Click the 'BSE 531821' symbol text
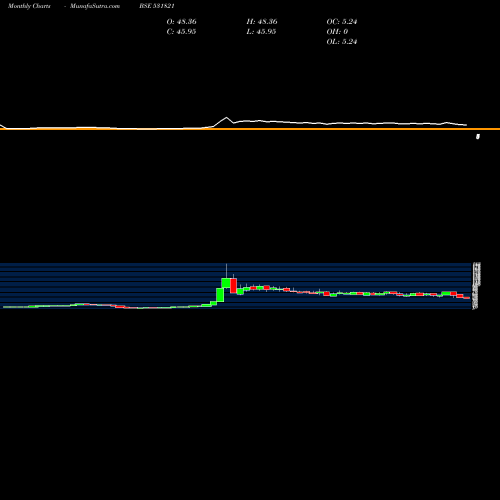Screen dimensions: 500x500 point(157,6)
